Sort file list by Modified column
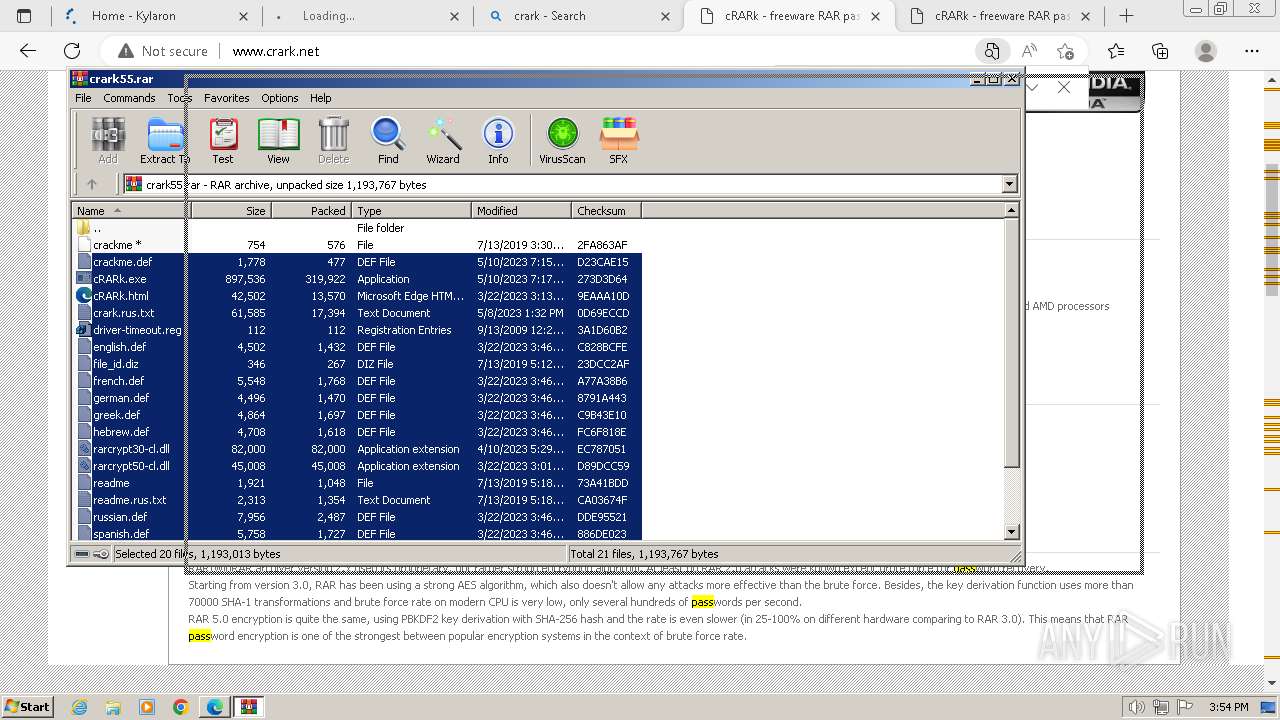The height and width of the screenshot is (720, 1280). (521, 210)
